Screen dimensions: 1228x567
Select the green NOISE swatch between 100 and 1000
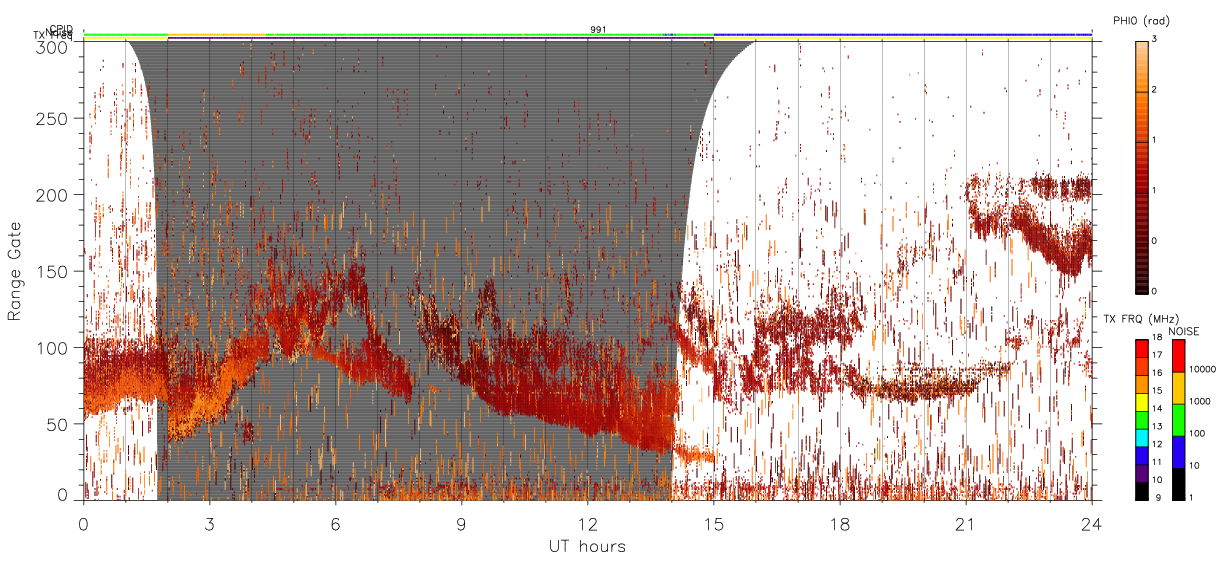[x=1179, y=420]
